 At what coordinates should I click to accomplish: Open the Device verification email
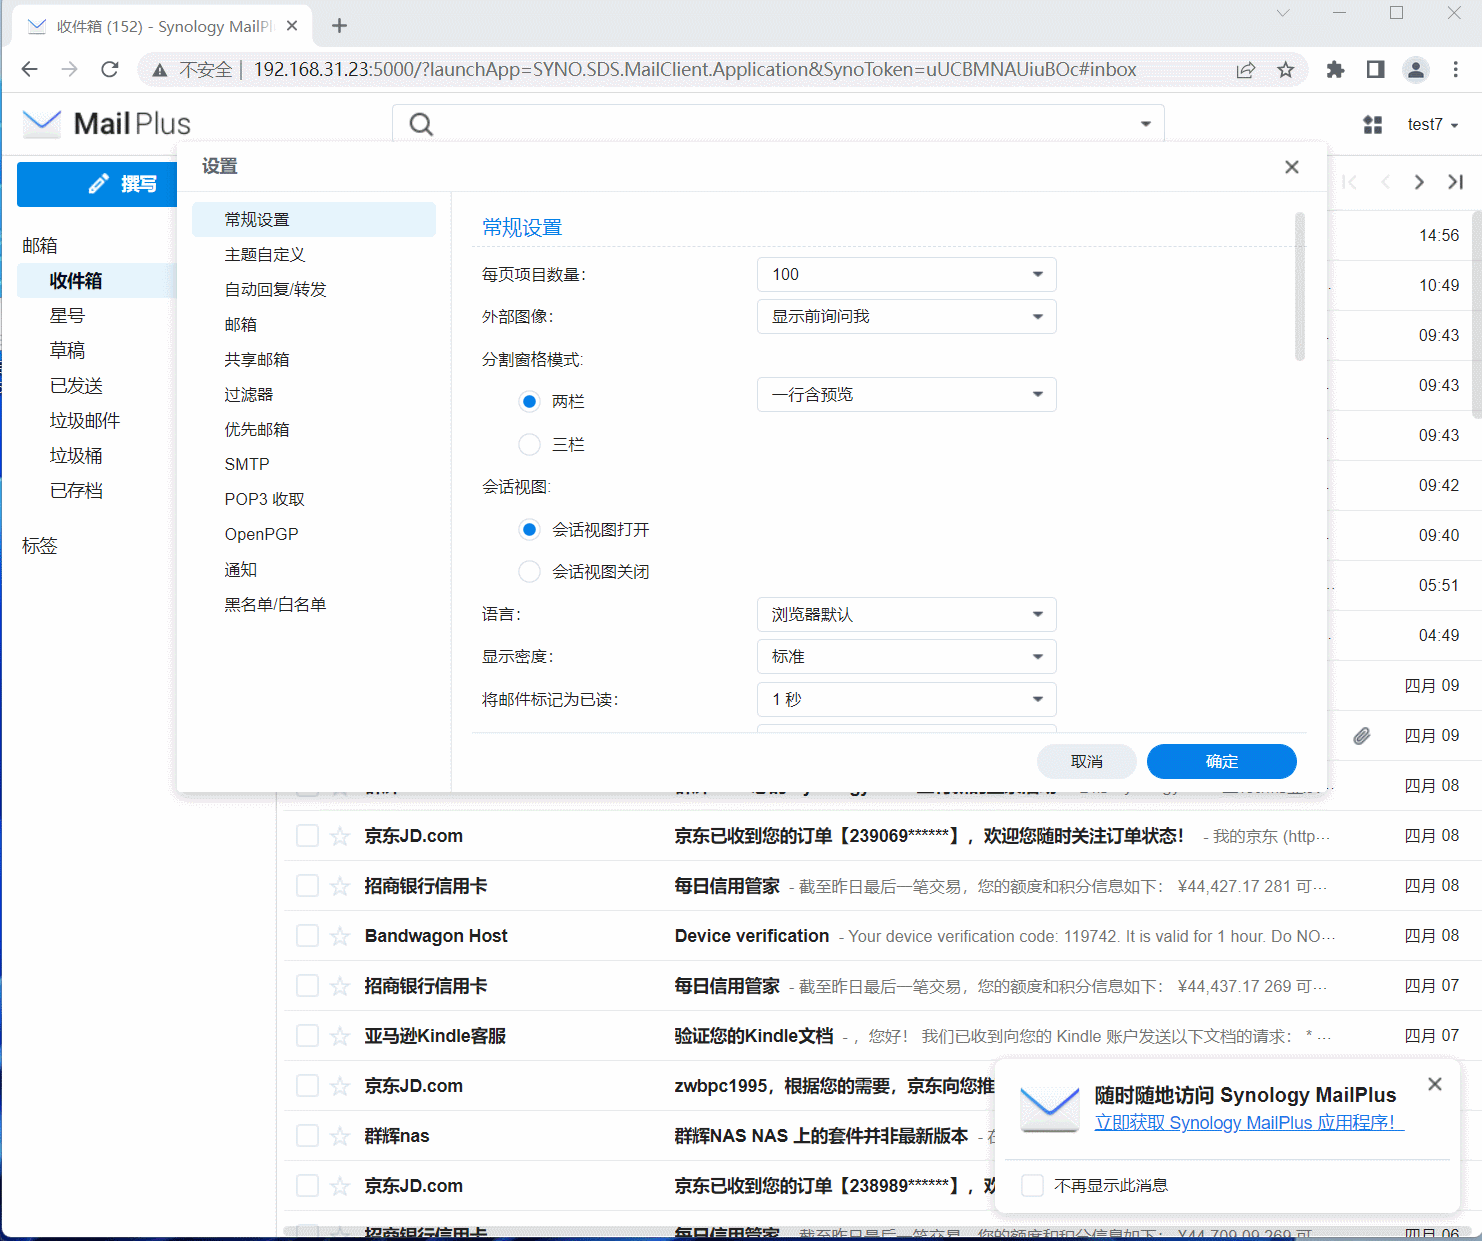(752, 936)
